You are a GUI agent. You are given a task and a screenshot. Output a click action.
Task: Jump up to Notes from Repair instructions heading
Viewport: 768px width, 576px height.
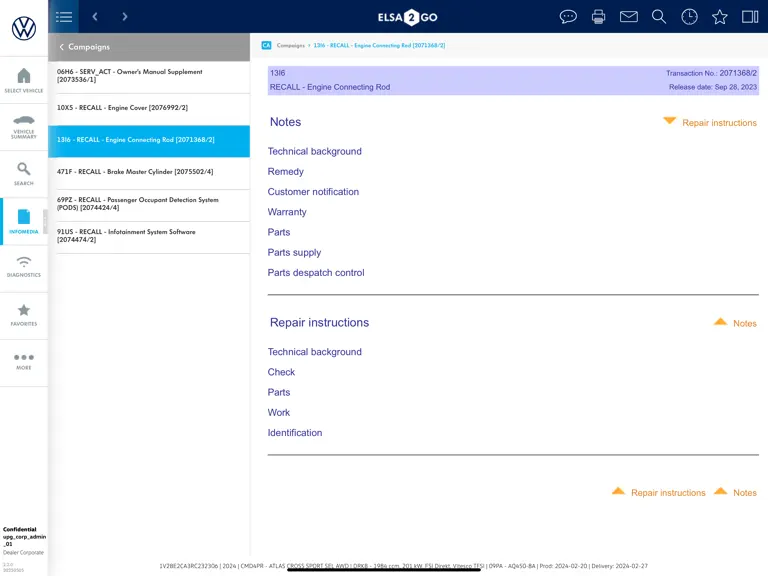tap(735, 323)
